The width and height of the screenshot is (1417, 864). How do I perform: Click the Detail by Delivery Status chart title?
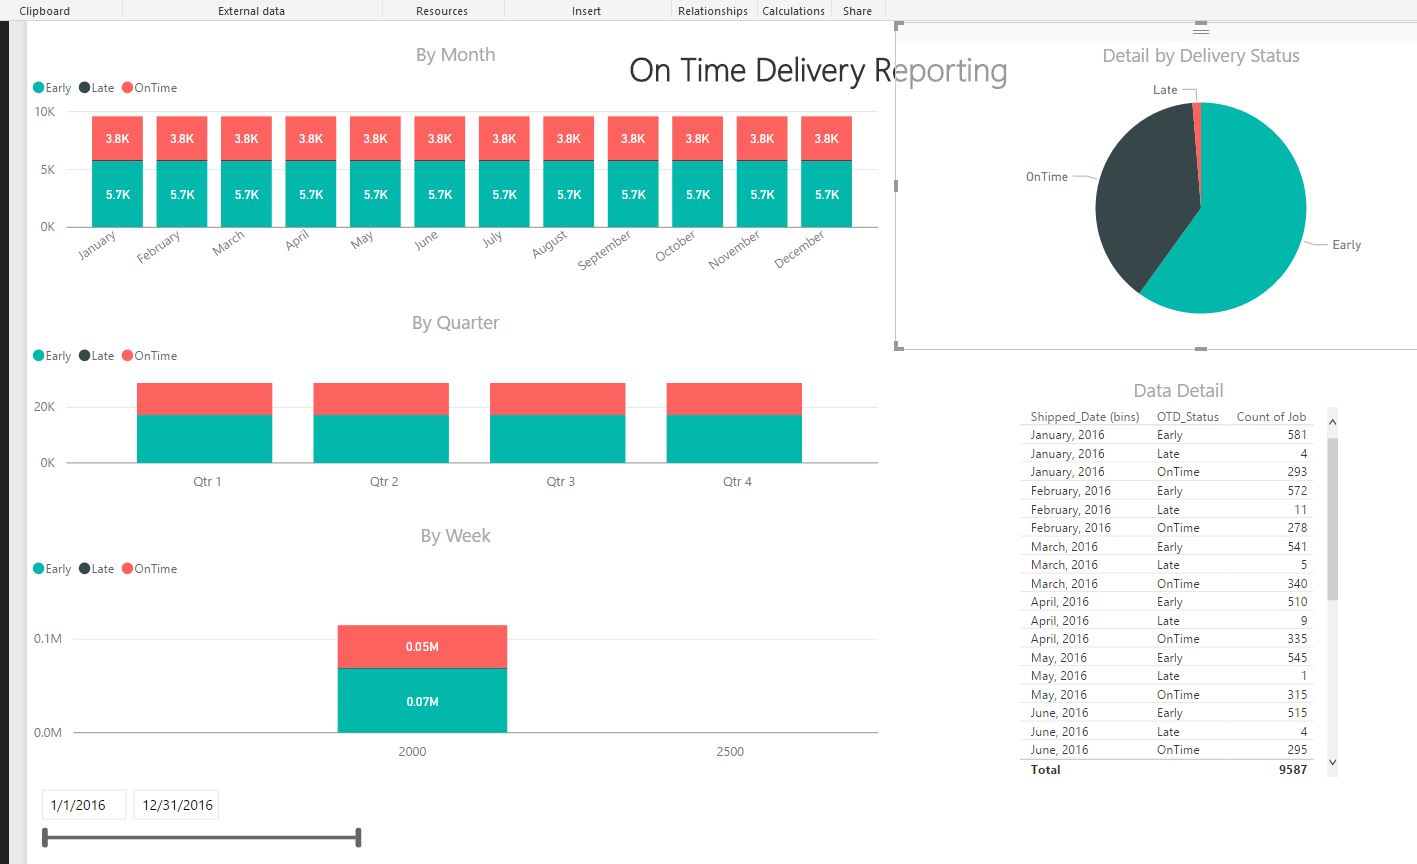pos(1201,56)
